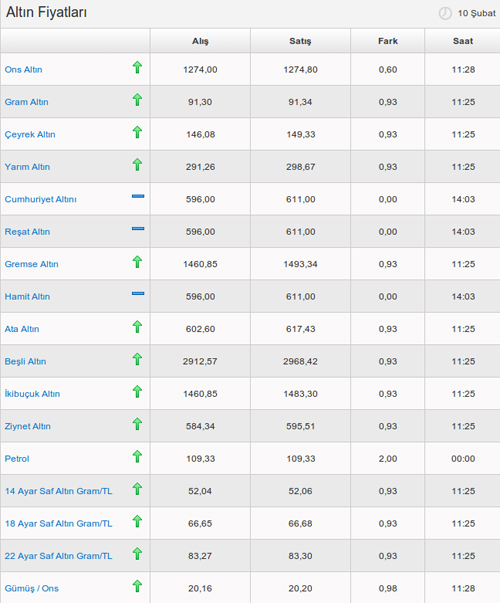Click the Alış column header
This screenshot has height=603, width=500.
tap(200, 41)
